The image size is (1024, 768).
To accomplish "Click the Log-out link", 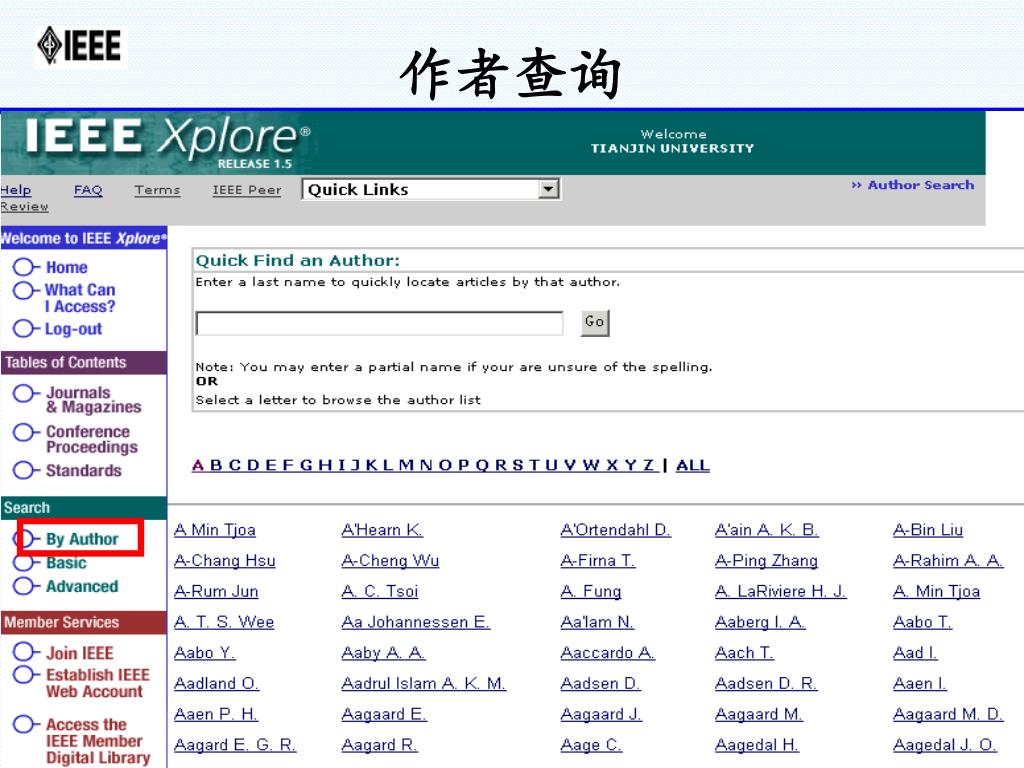I will 73,329.
